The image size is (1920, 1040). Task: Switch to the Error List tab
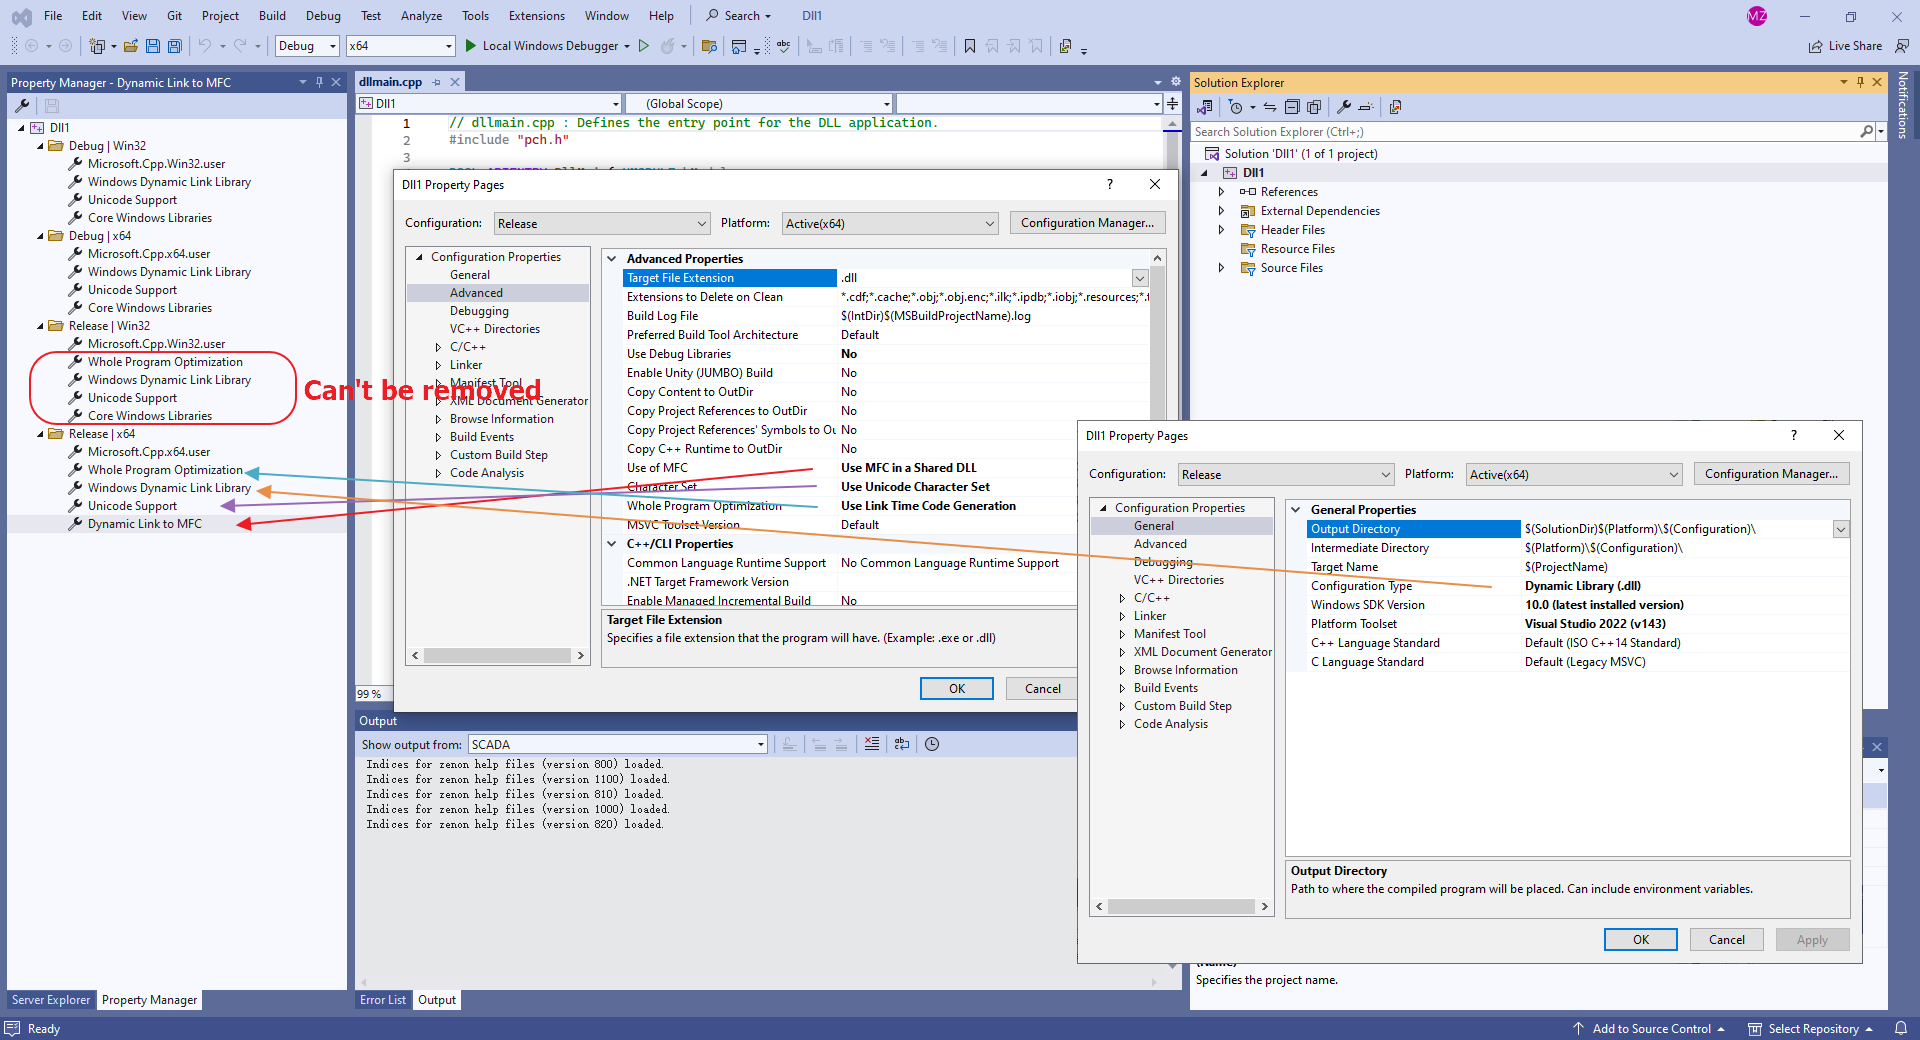[383, 1000]
